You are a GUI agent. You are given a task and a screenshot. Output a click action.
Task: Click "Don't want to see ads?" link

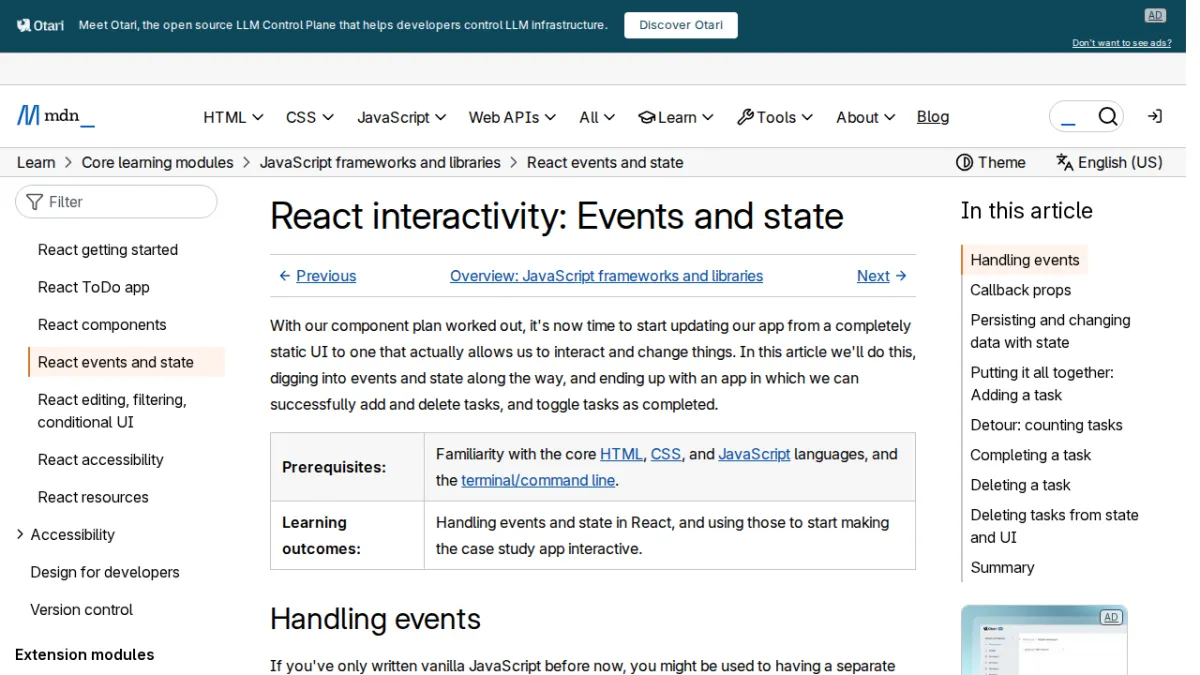point(1122,43)
